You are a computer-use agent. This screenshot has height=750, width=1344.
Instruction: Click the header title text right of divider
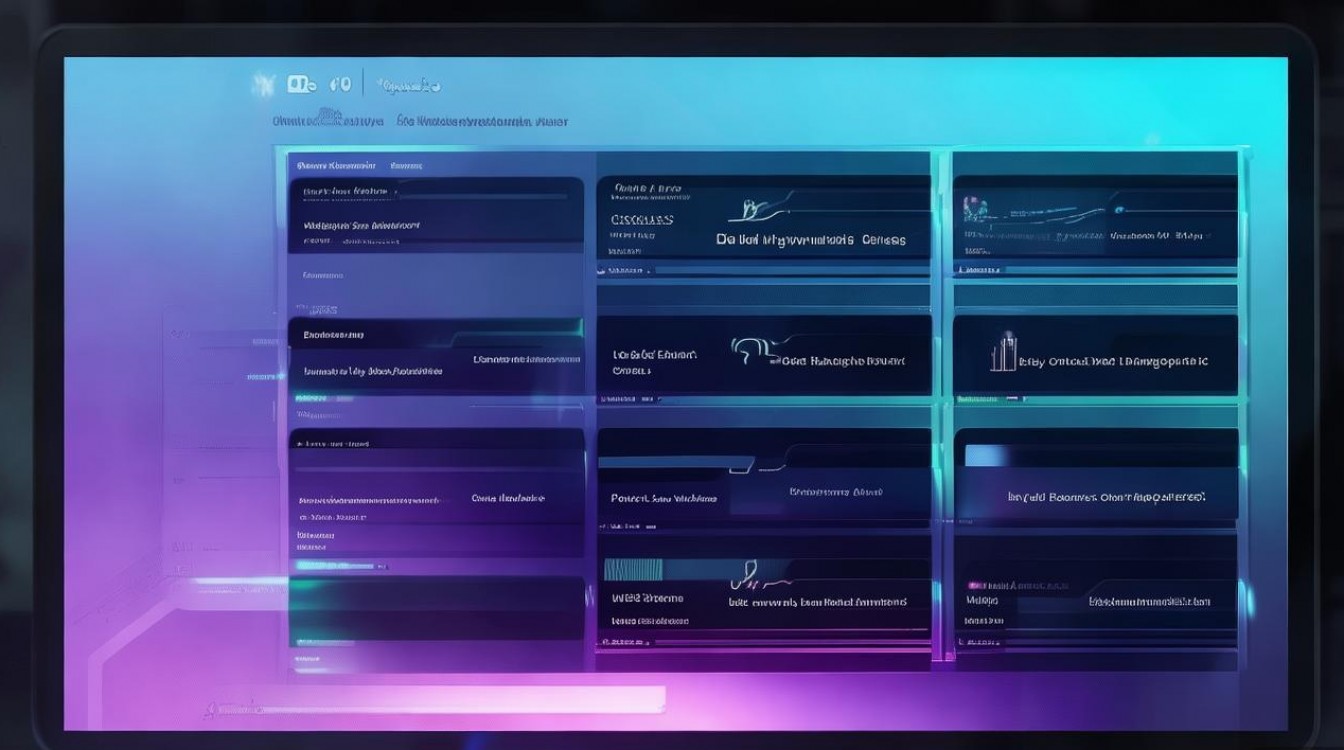coord(410,86)
